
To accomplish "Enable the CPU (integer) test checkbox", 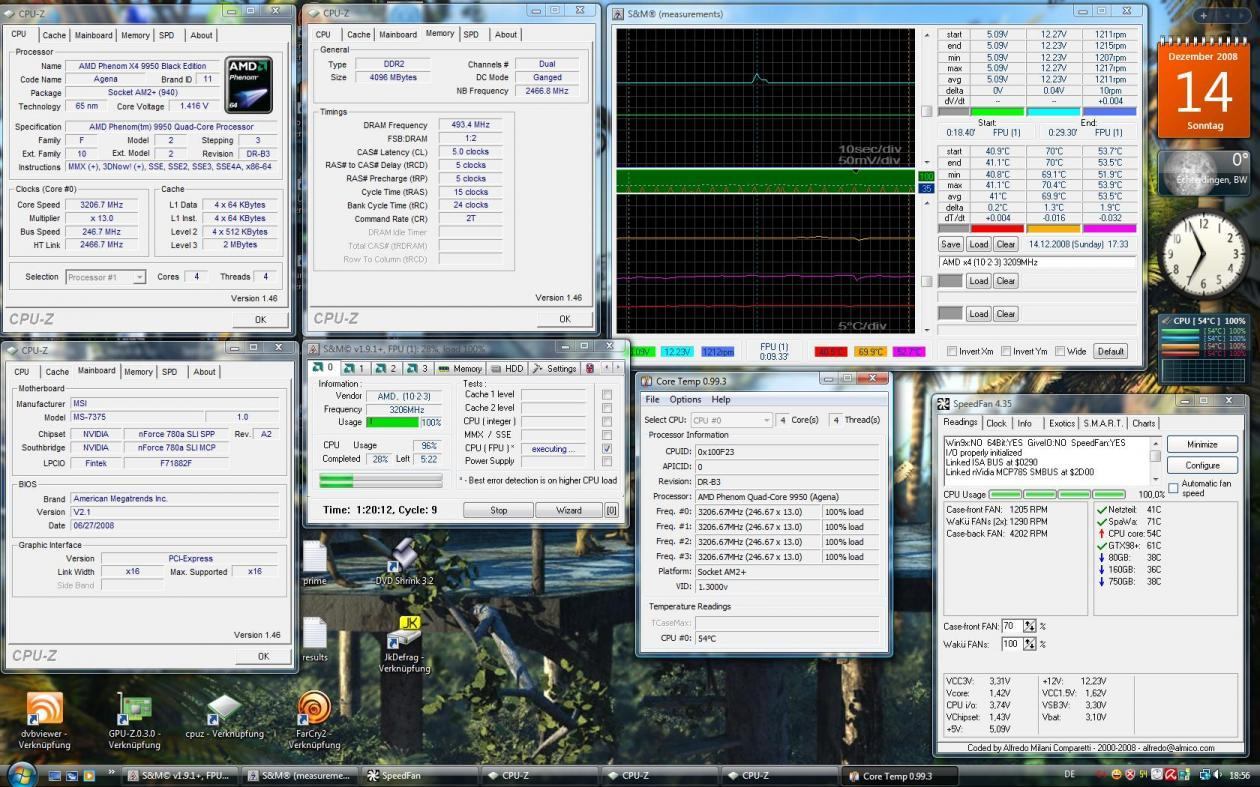I will click(607, 422).
